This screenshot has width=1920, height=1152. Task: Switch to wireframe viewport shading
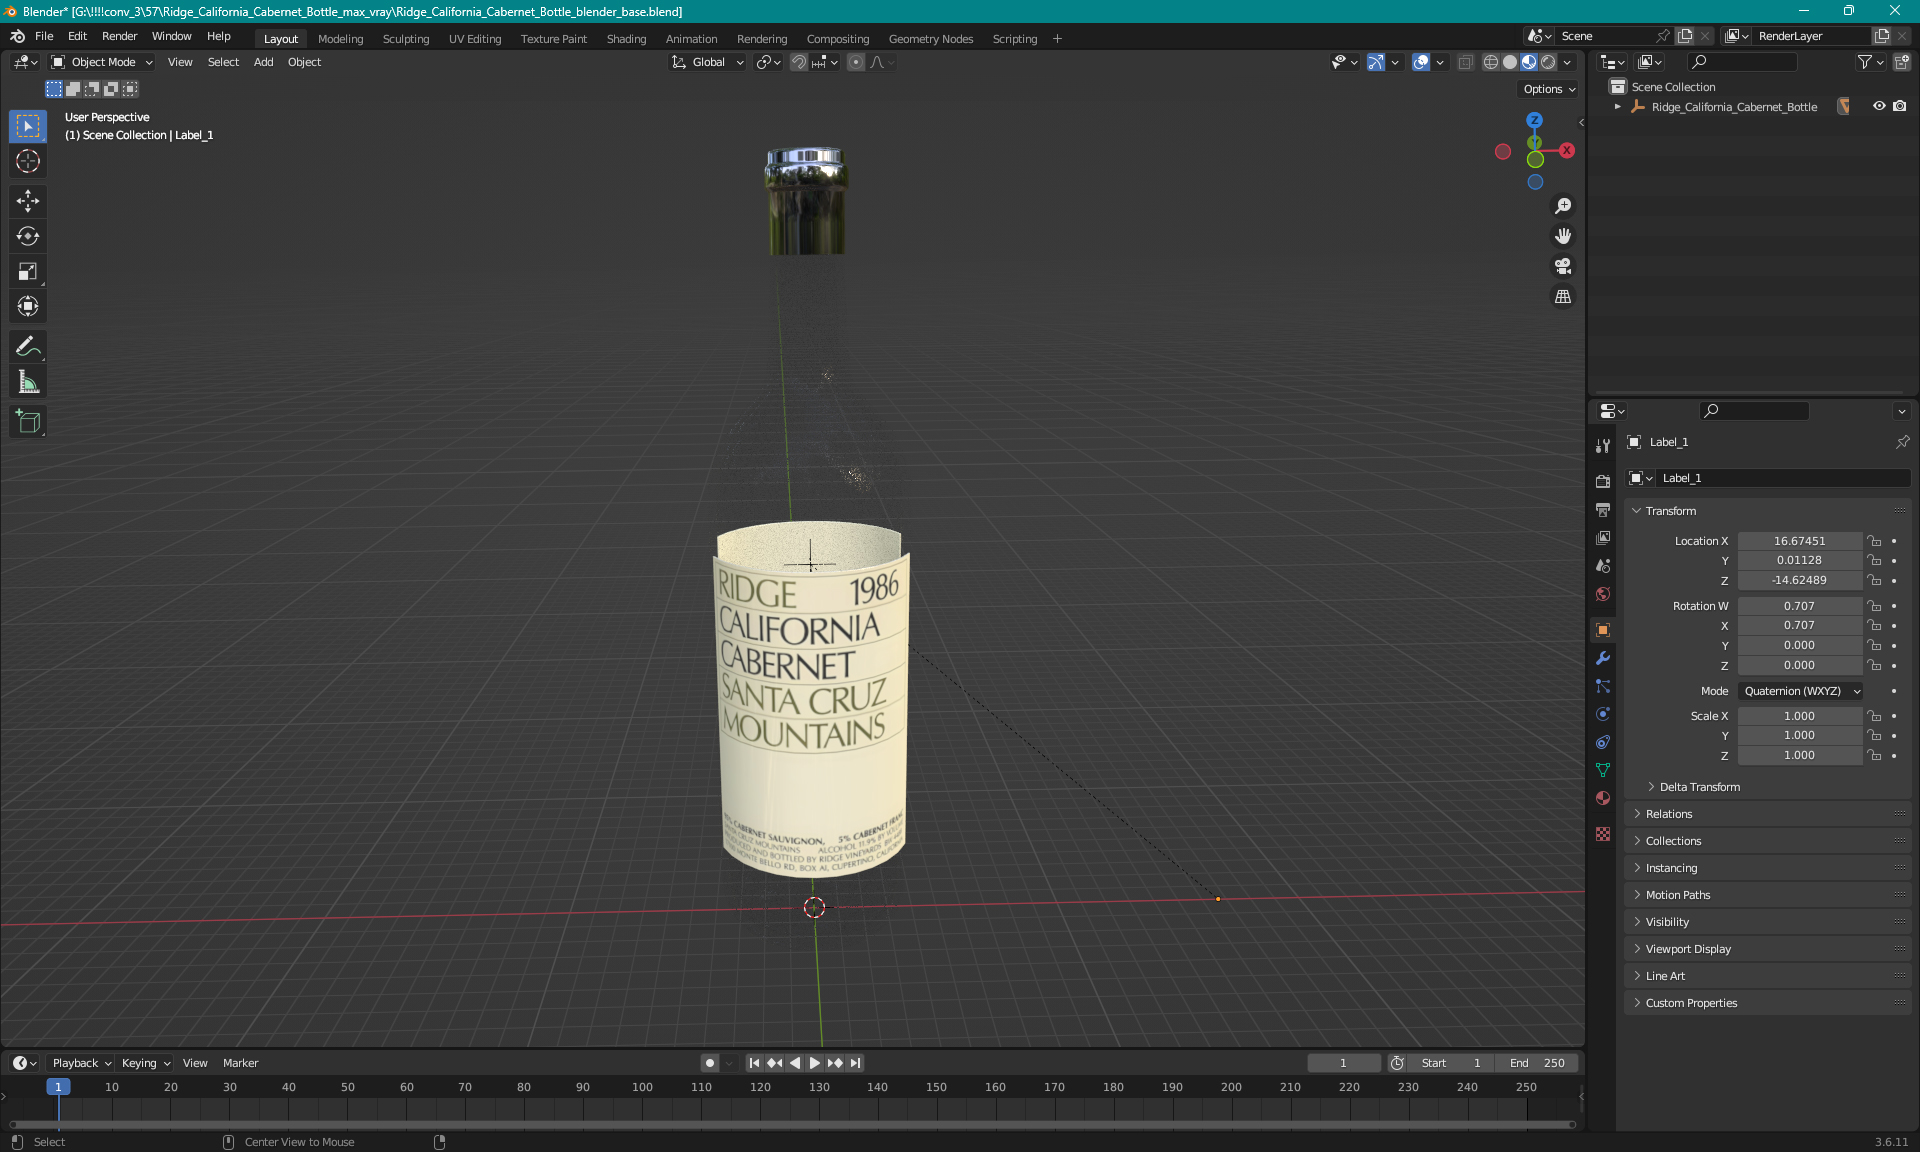coord(1490,62)
